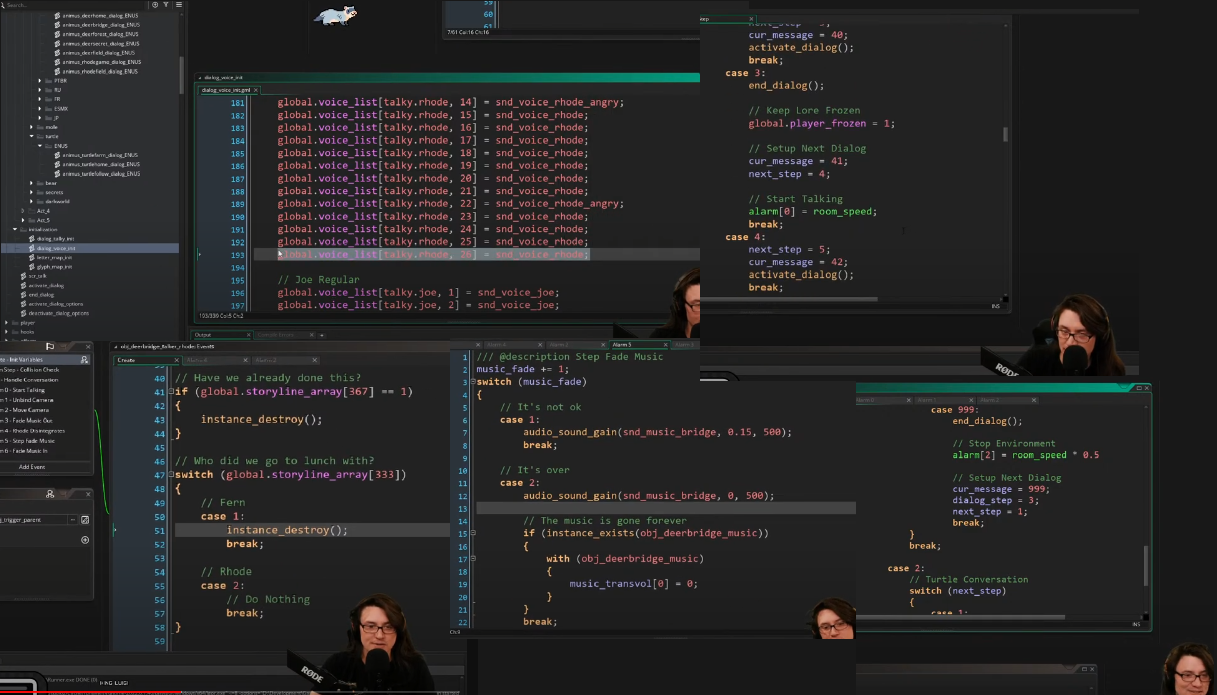Viewport: 1217px width, 695px height.
Task: Click the Add Event button
Action: pyautogui.click(x=32, y=467)
